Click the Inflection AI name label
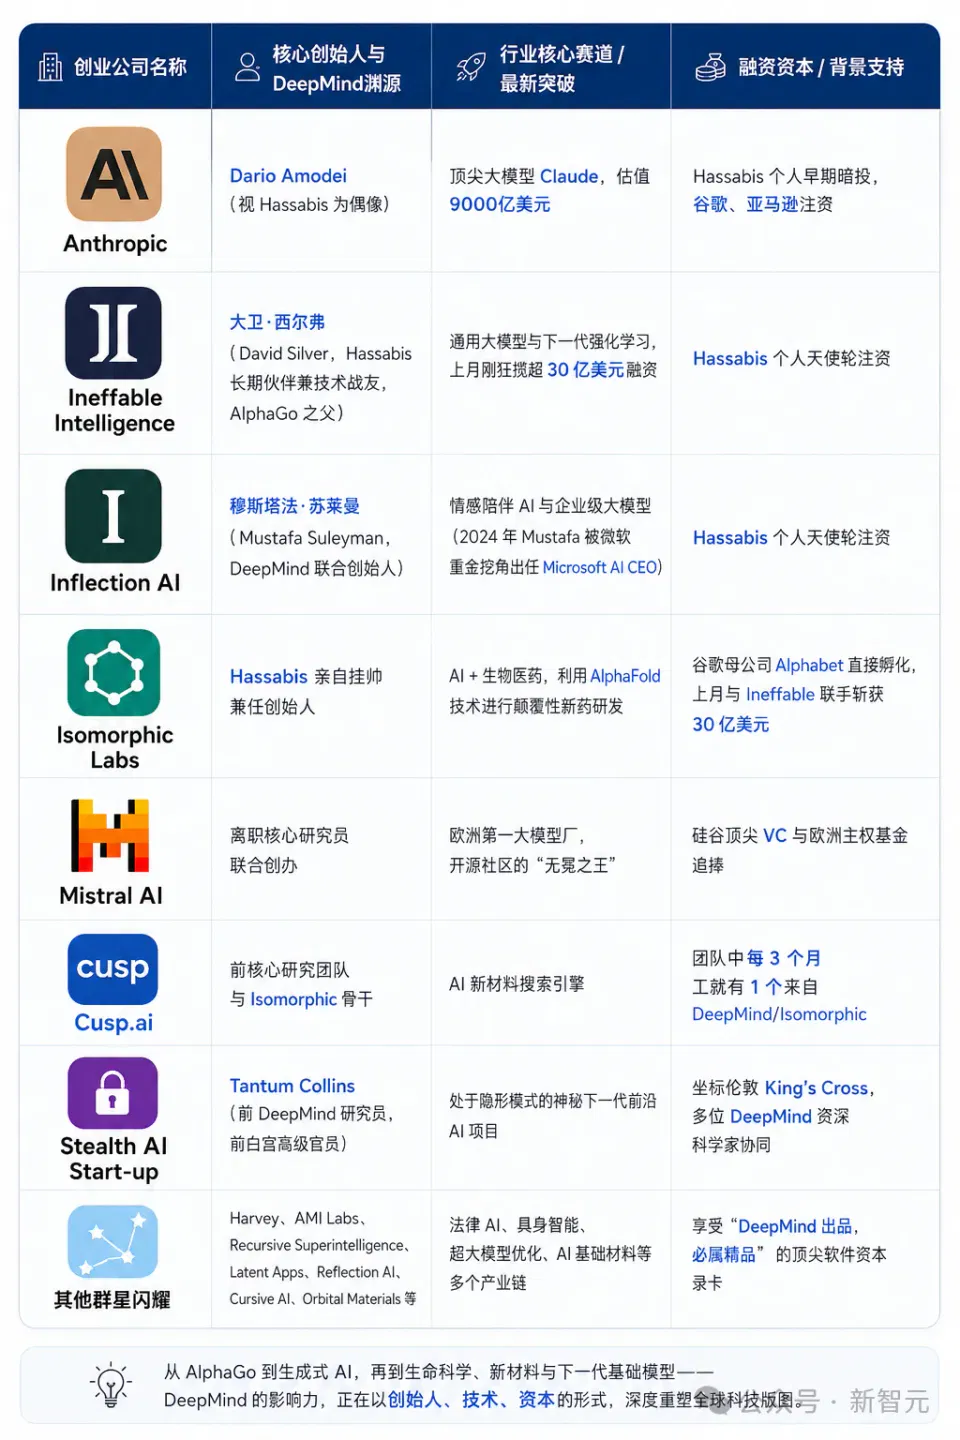Screen dimensions: 960x1440 click(115, 583)
